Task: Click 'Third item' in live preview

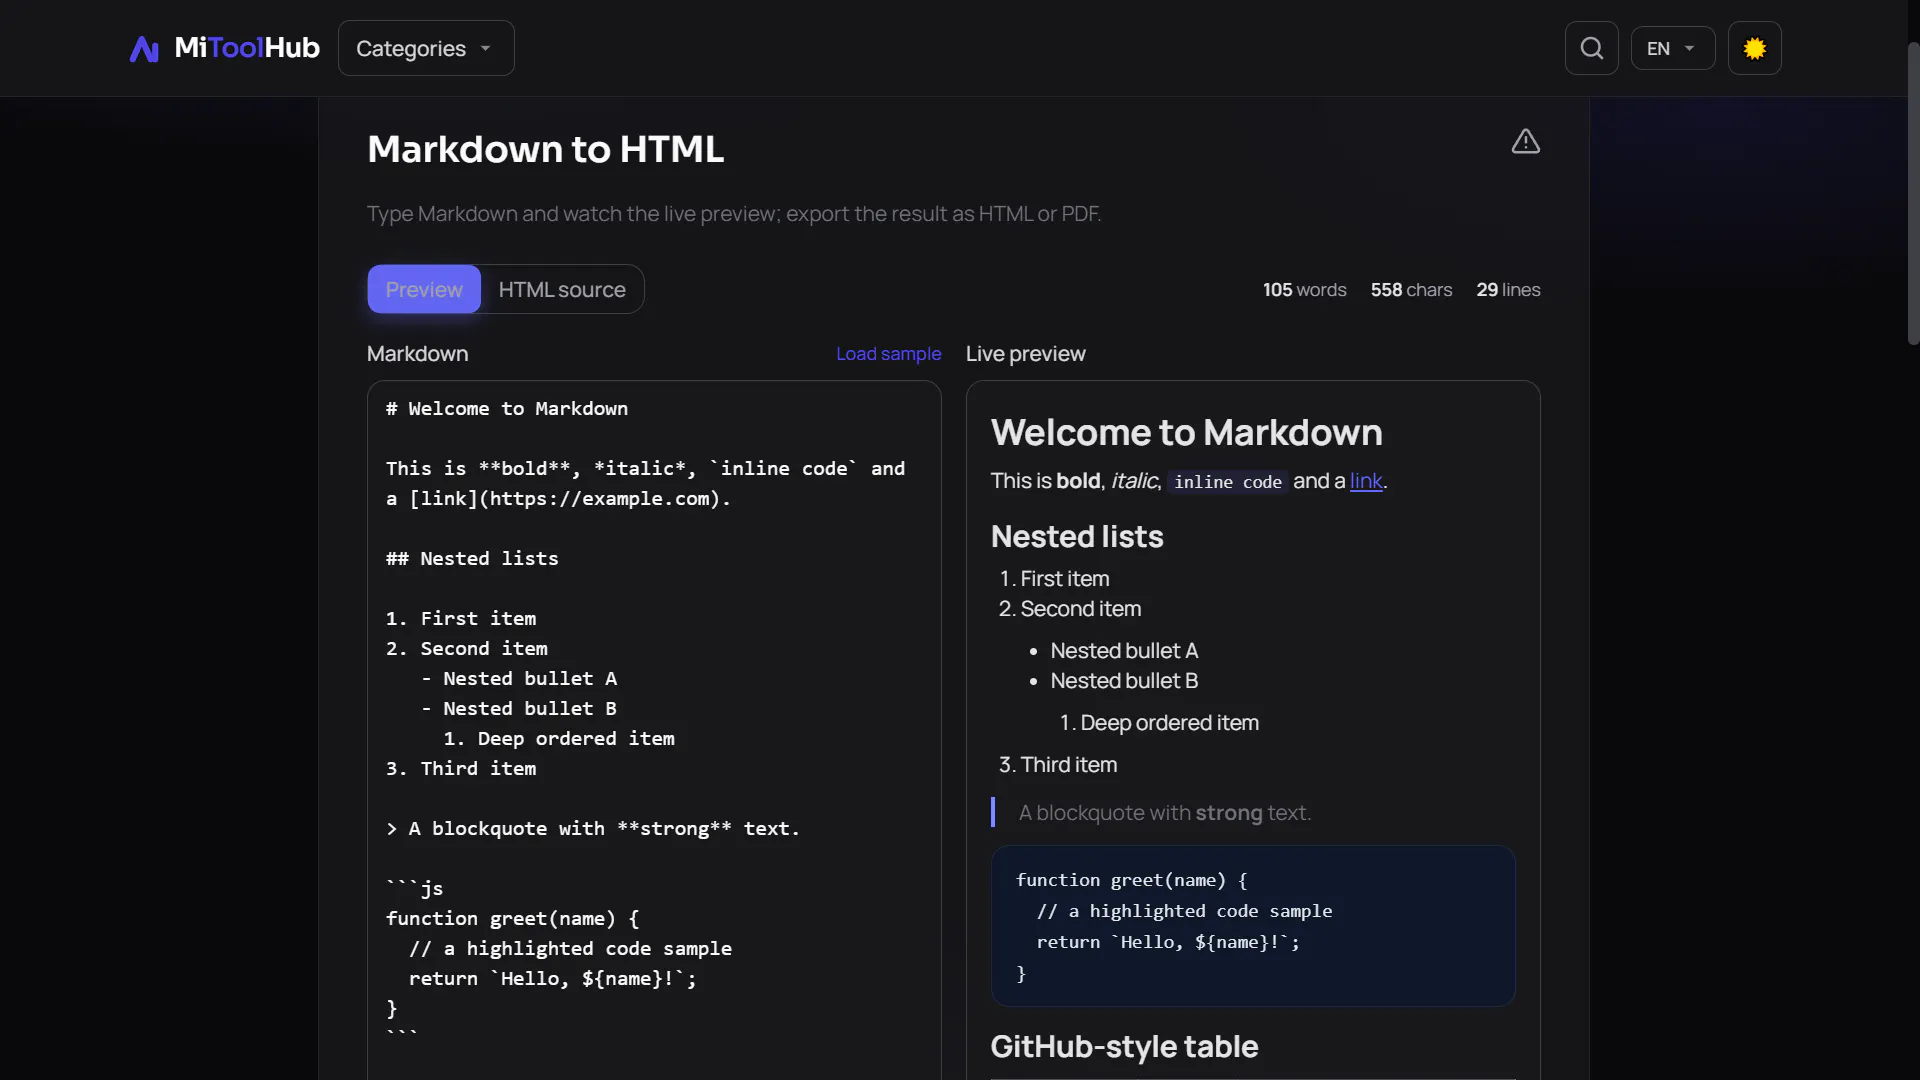Action: [x=1069, y=765]
